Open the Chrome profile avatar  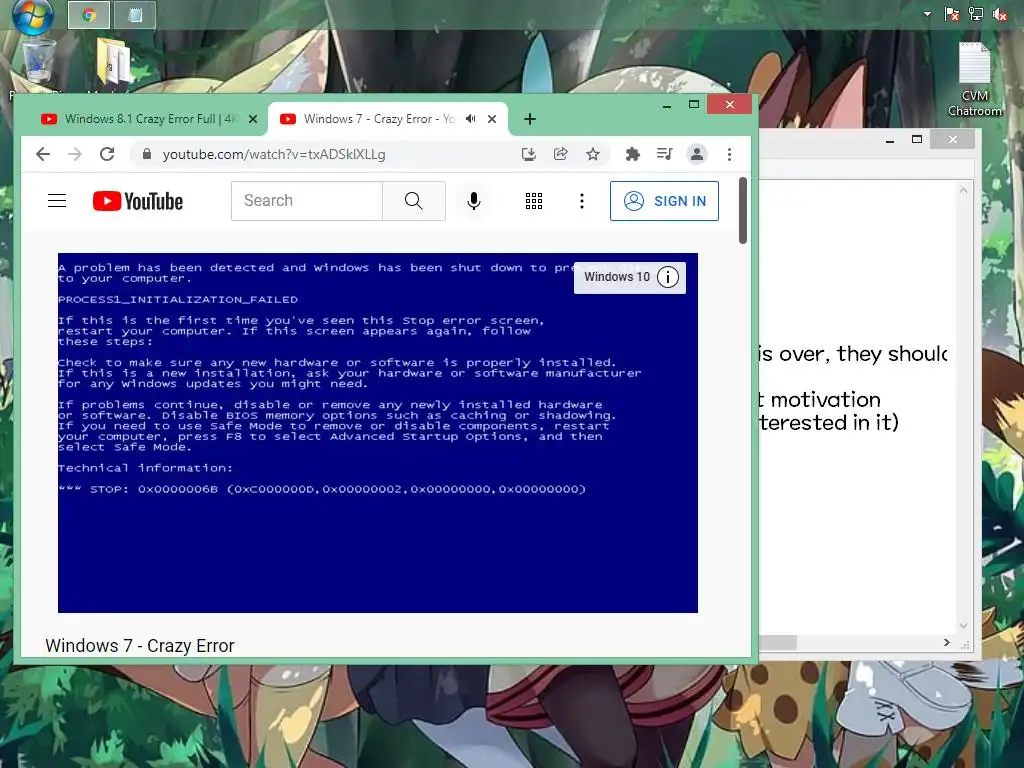coord(697,154)
